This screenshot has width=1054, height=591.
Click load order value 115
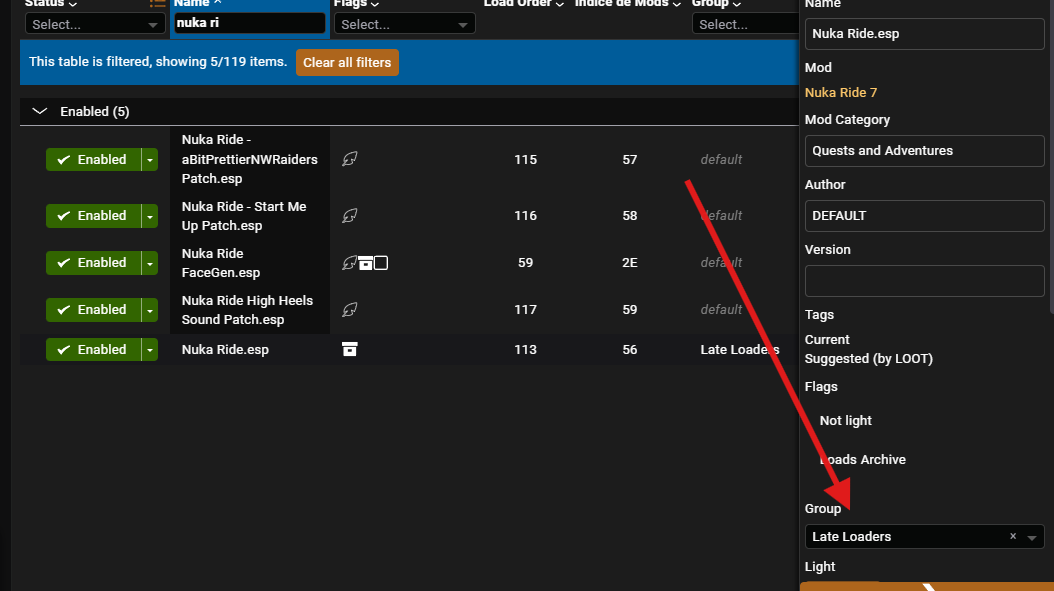tap(526, 159)
